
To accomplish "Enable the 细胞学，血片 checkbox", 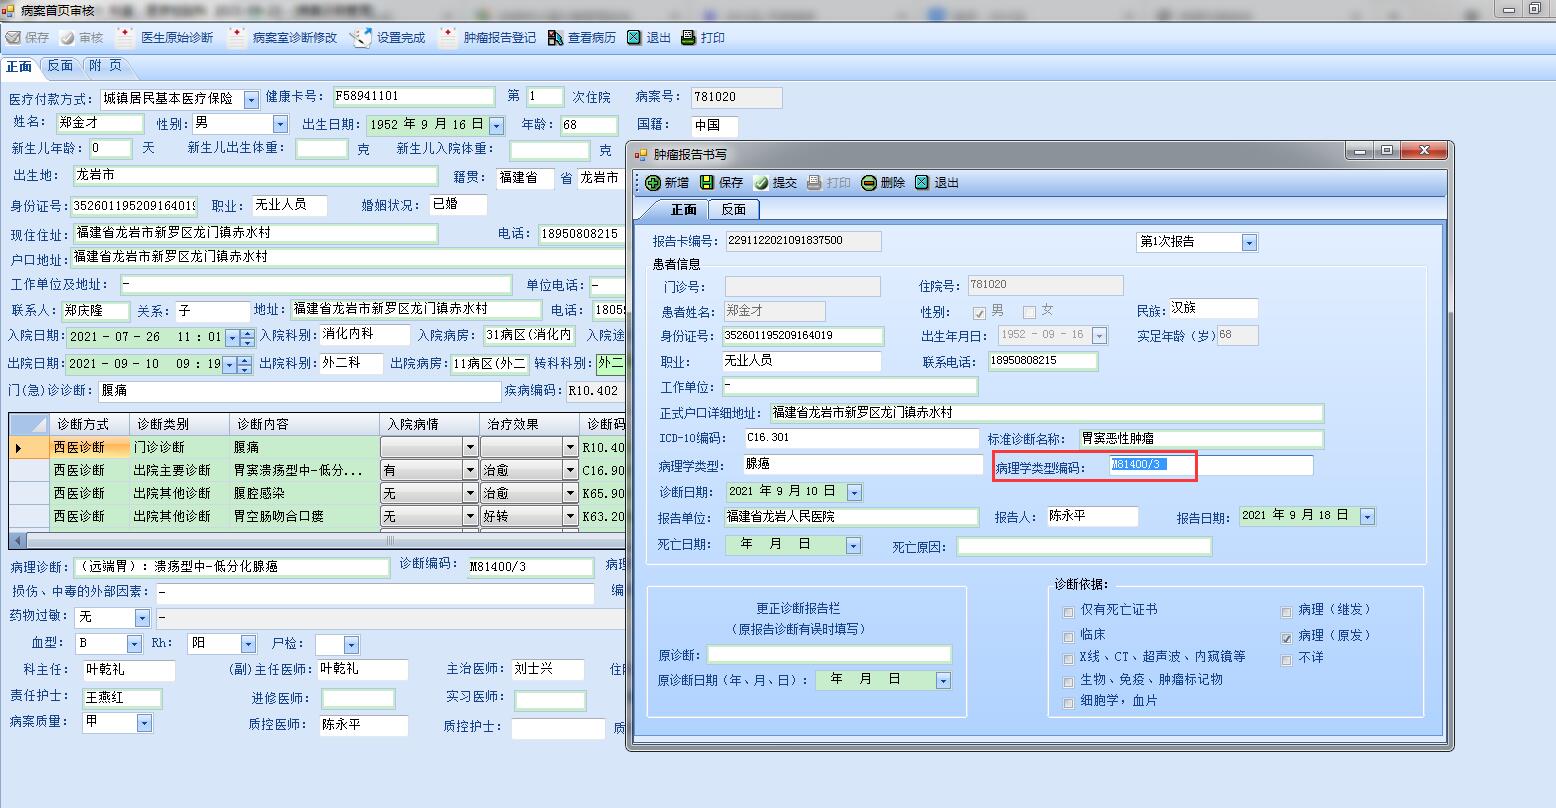I will pyautogui.click(x=1069, y=703).
